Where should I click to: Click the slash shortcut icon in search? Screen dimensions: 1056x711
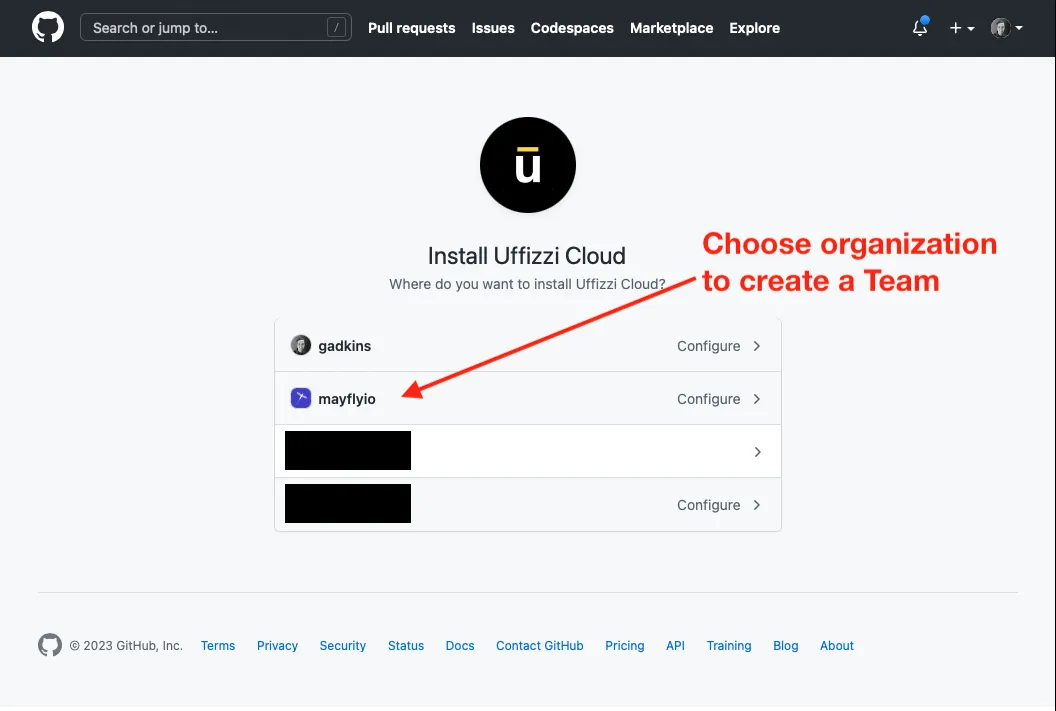pos(336,28)
